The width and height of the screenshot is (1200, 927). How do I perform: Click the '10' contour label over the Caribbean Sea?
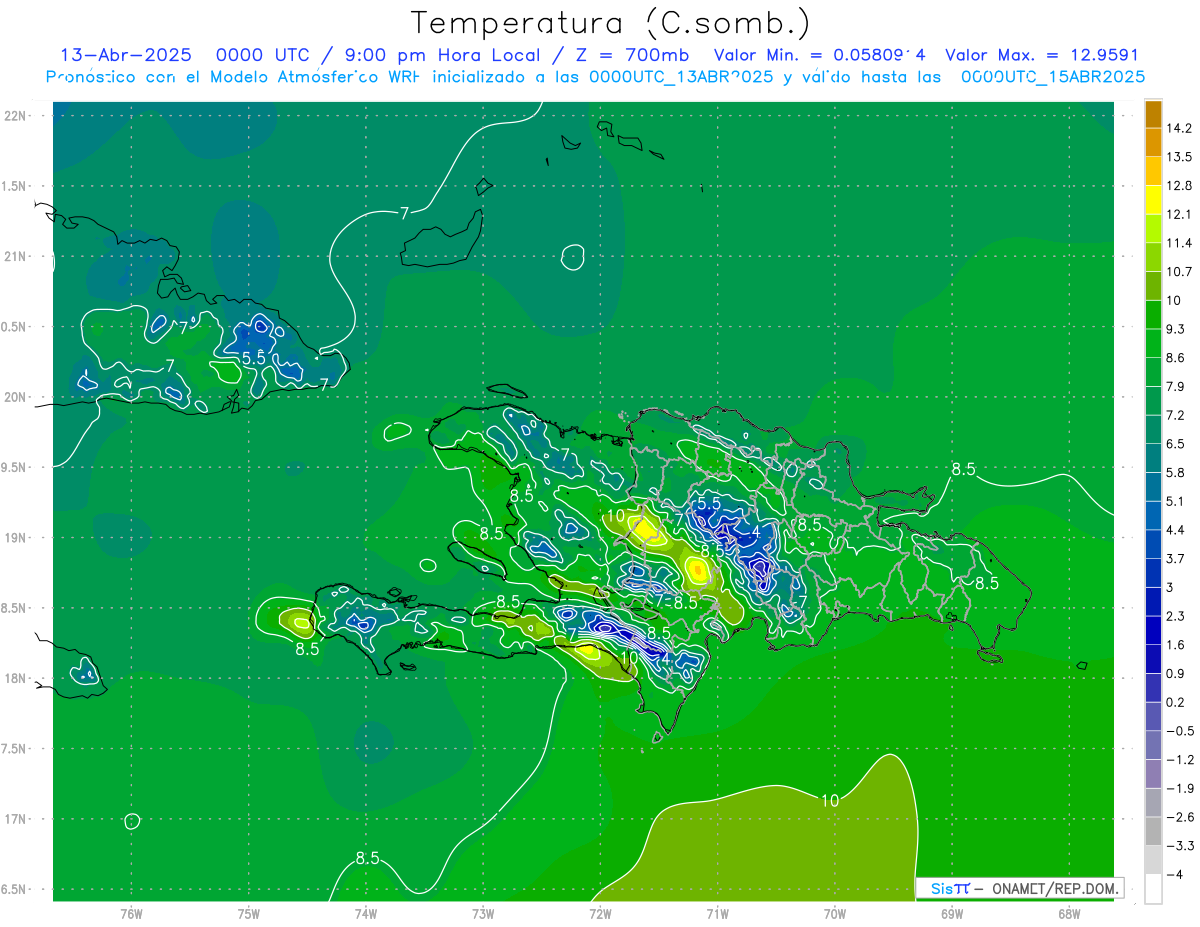[830, 800]
